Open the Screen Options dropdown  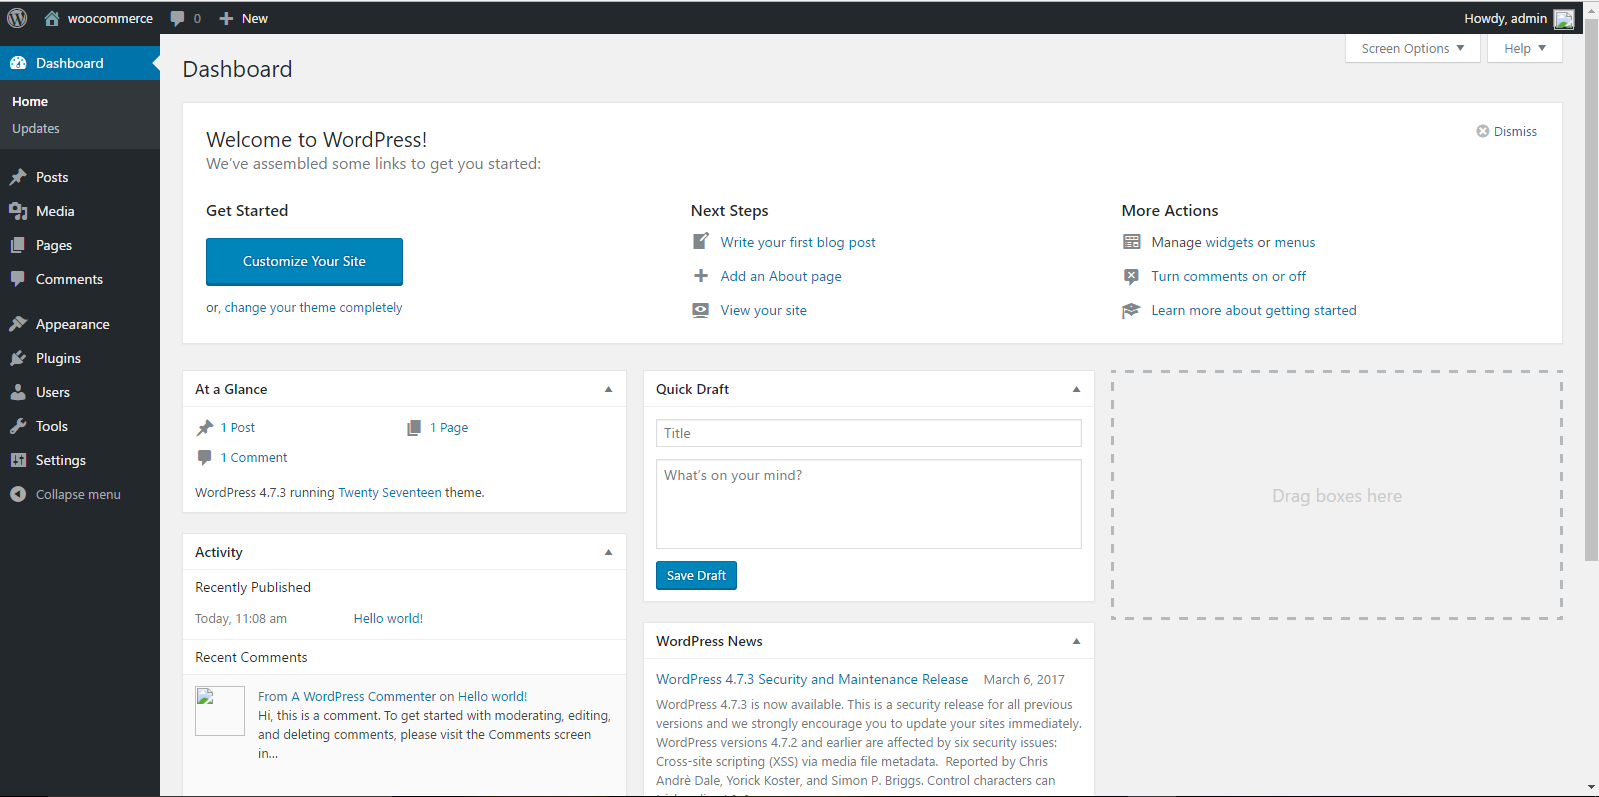(1413, 48)
